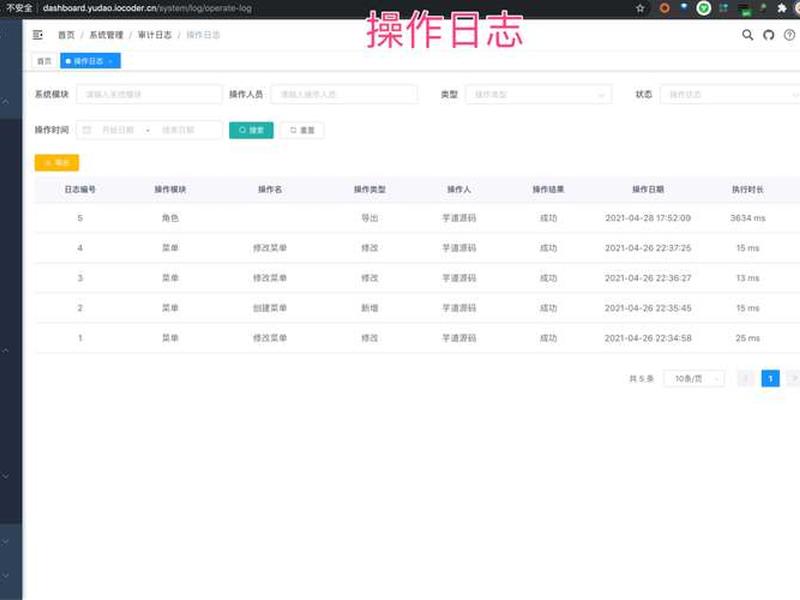The width and height of the screenshot is (800, 600).
Task: Click the 操作日期 column header
Action: [648, 189]
